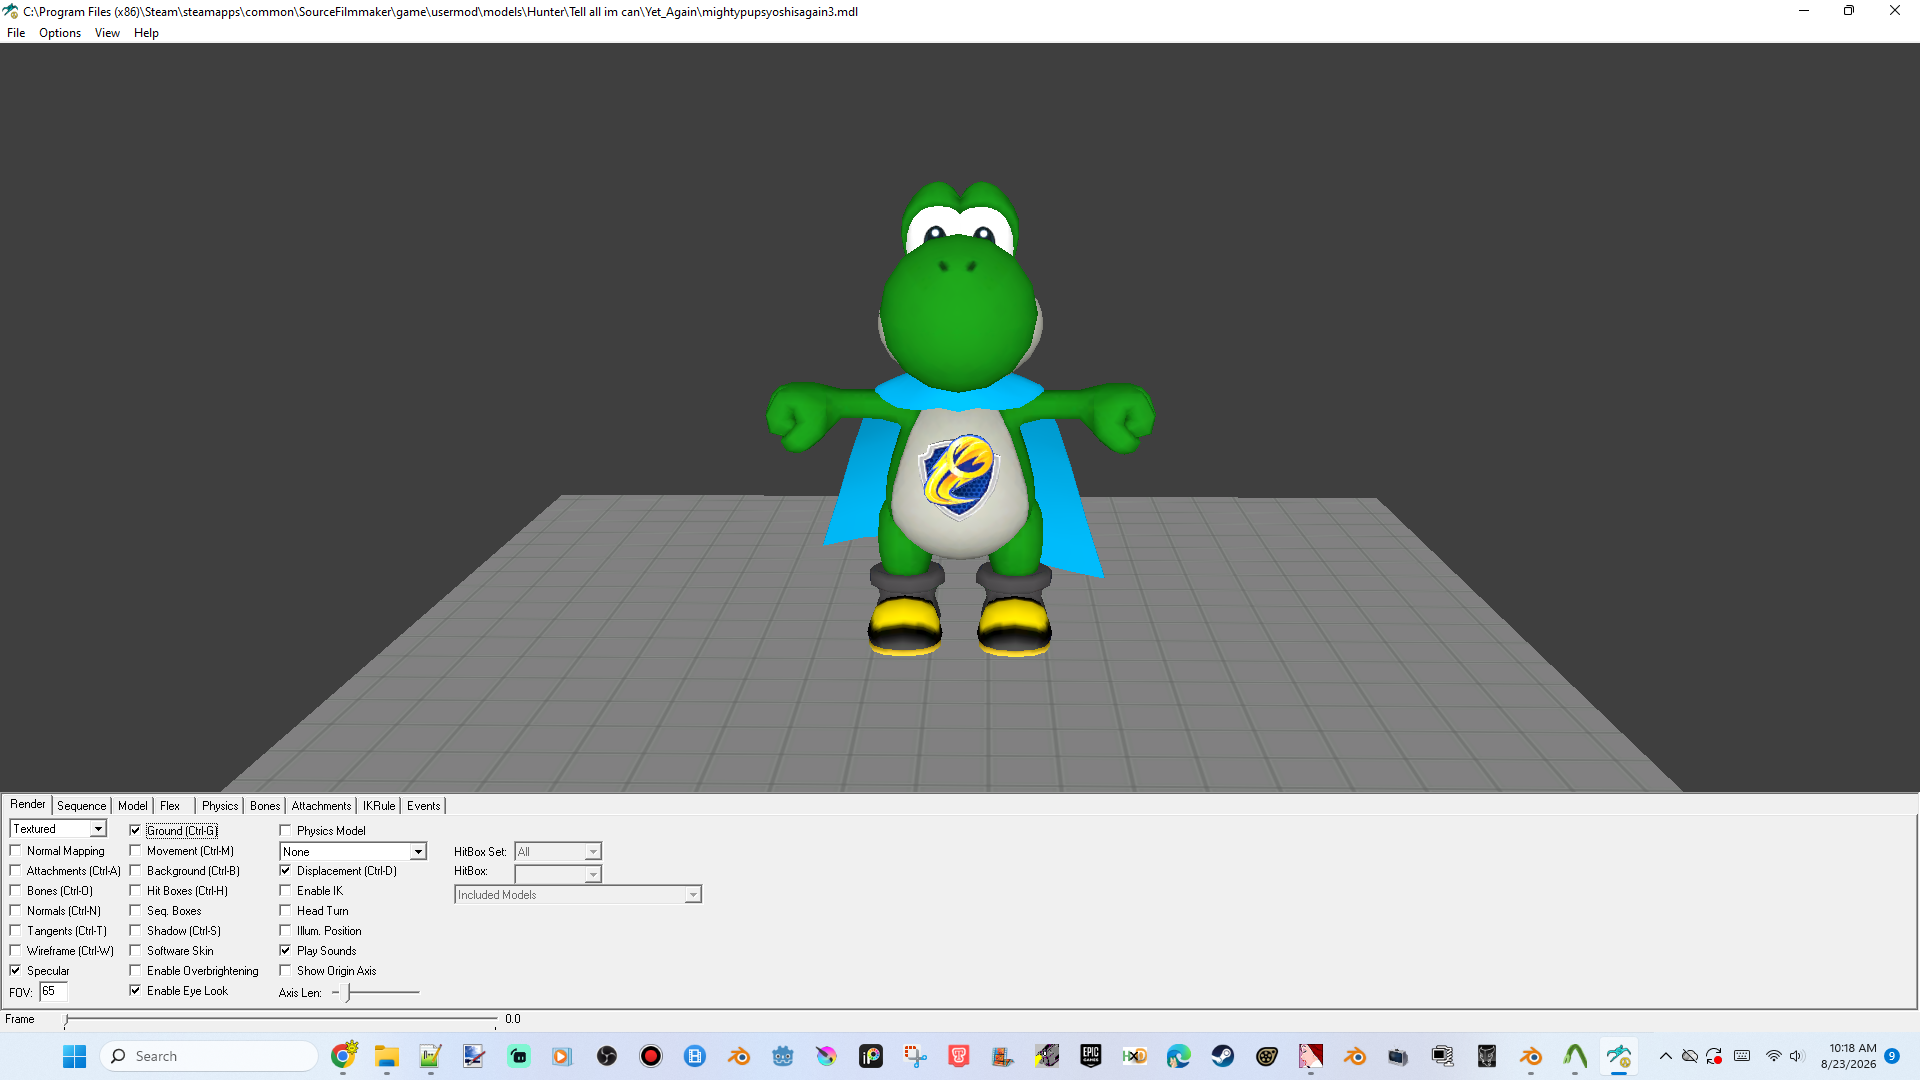This screenshot has height=1080, width=1920.
Task: Switch to the active Half-Life Model Viewer taskbar icon
Action: (x=1619, y=1056)
